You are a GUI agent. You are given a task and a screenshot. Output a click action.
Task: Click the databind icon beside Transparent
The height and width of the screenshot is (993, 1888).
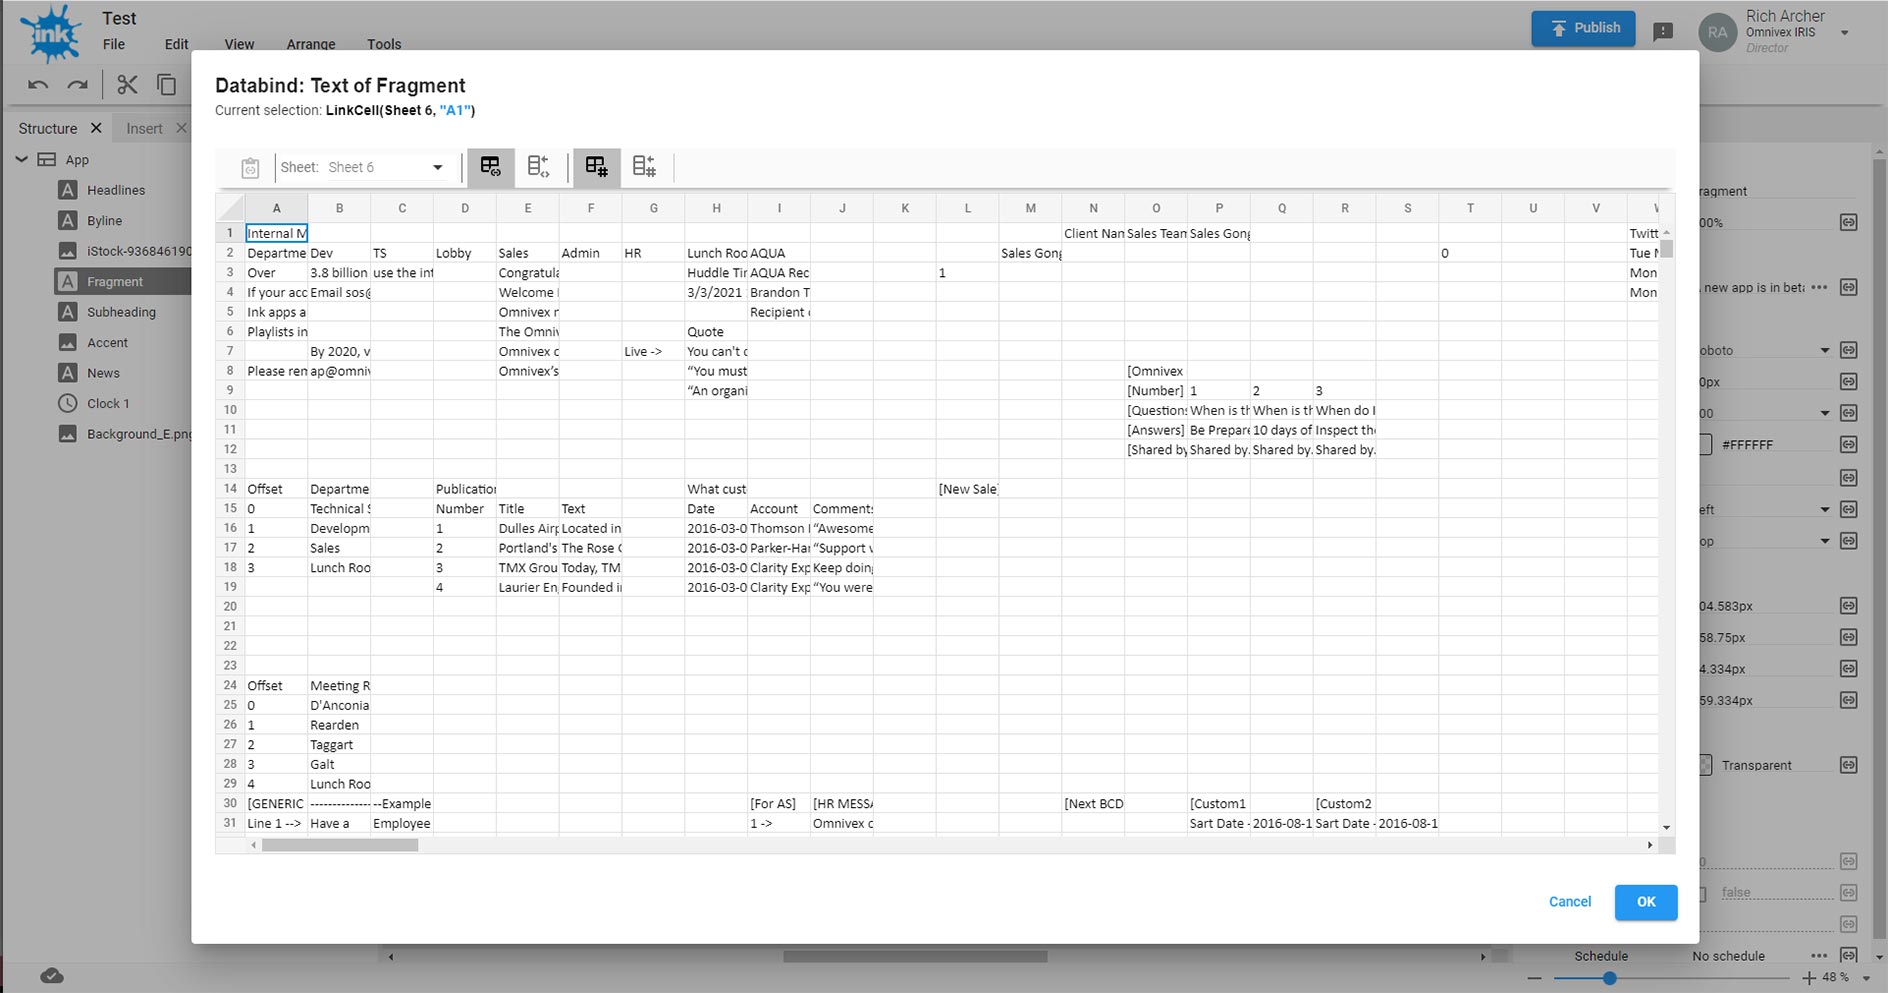tap(1849, 765)
